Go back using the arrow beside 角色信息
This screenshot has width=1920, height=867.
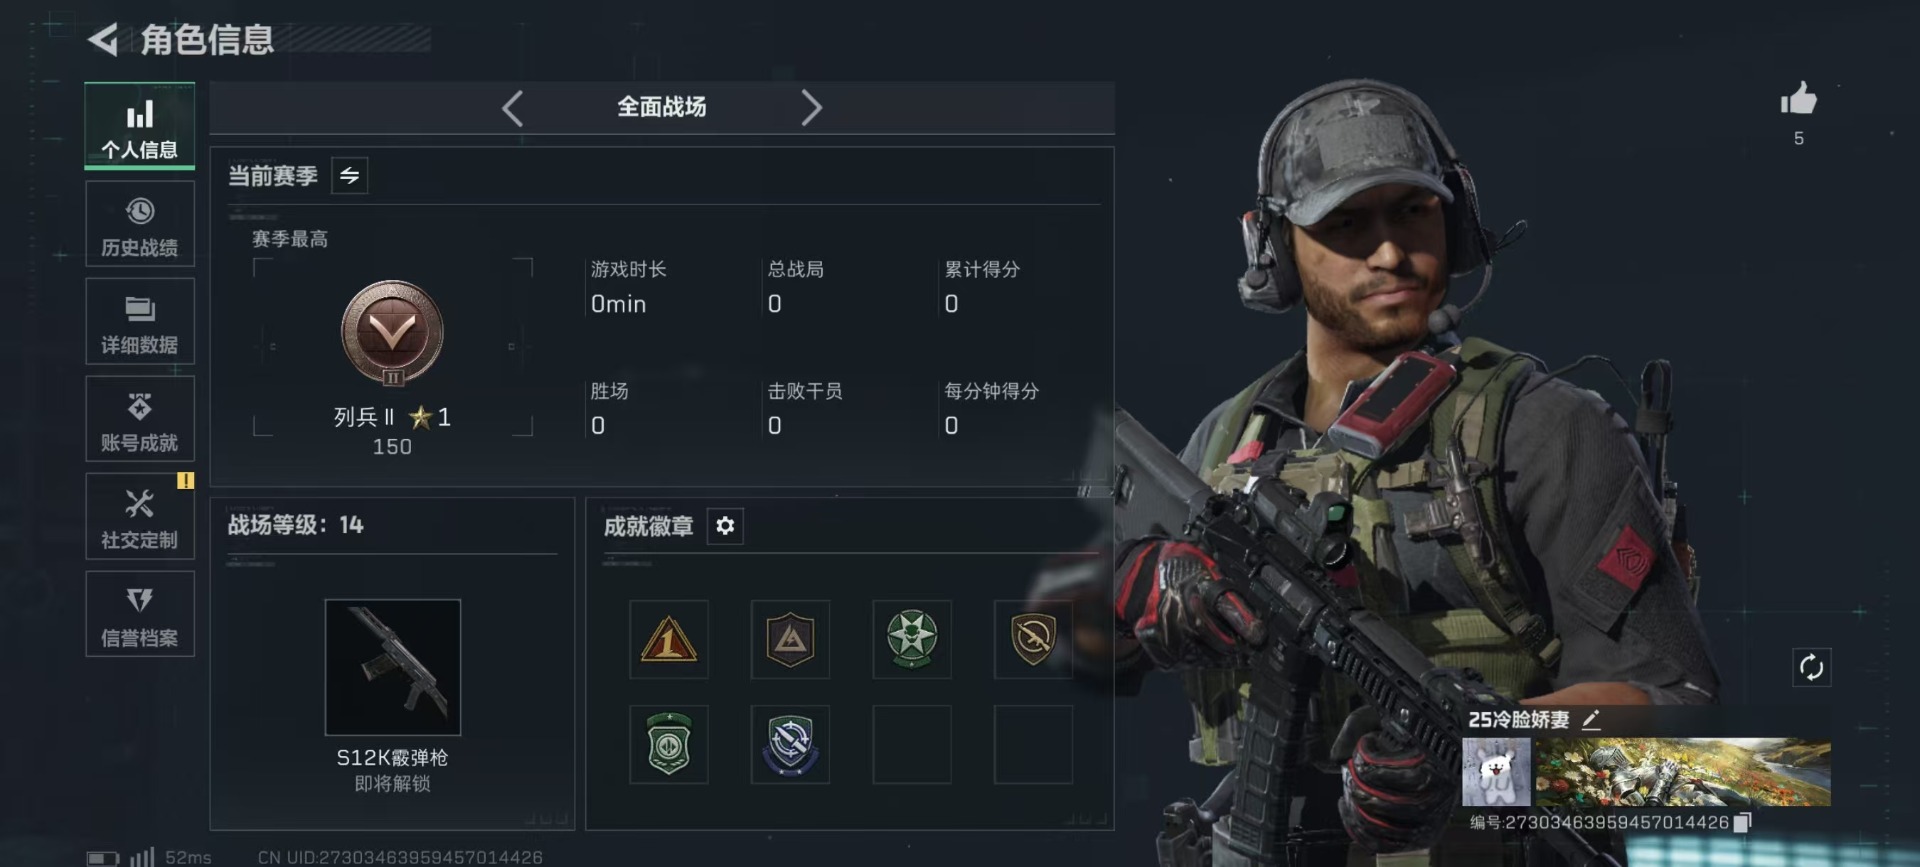(x=103, y=40)
